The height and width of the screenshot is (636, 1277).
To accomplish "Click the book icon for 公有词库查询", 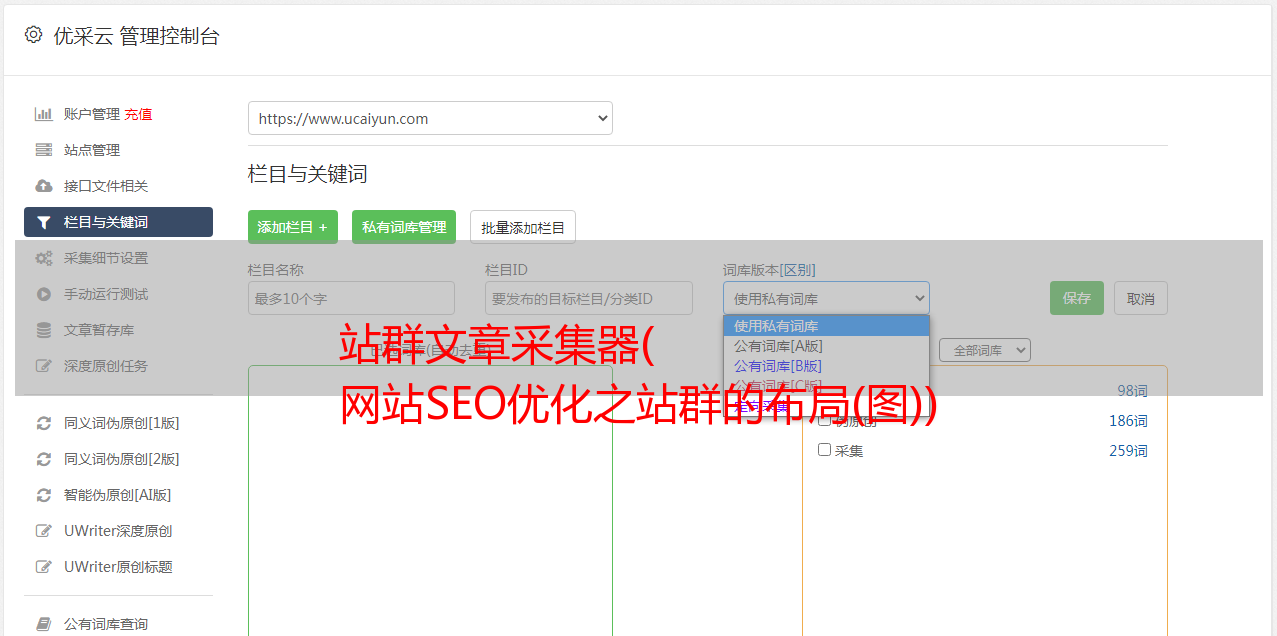I will pos(43,624).
